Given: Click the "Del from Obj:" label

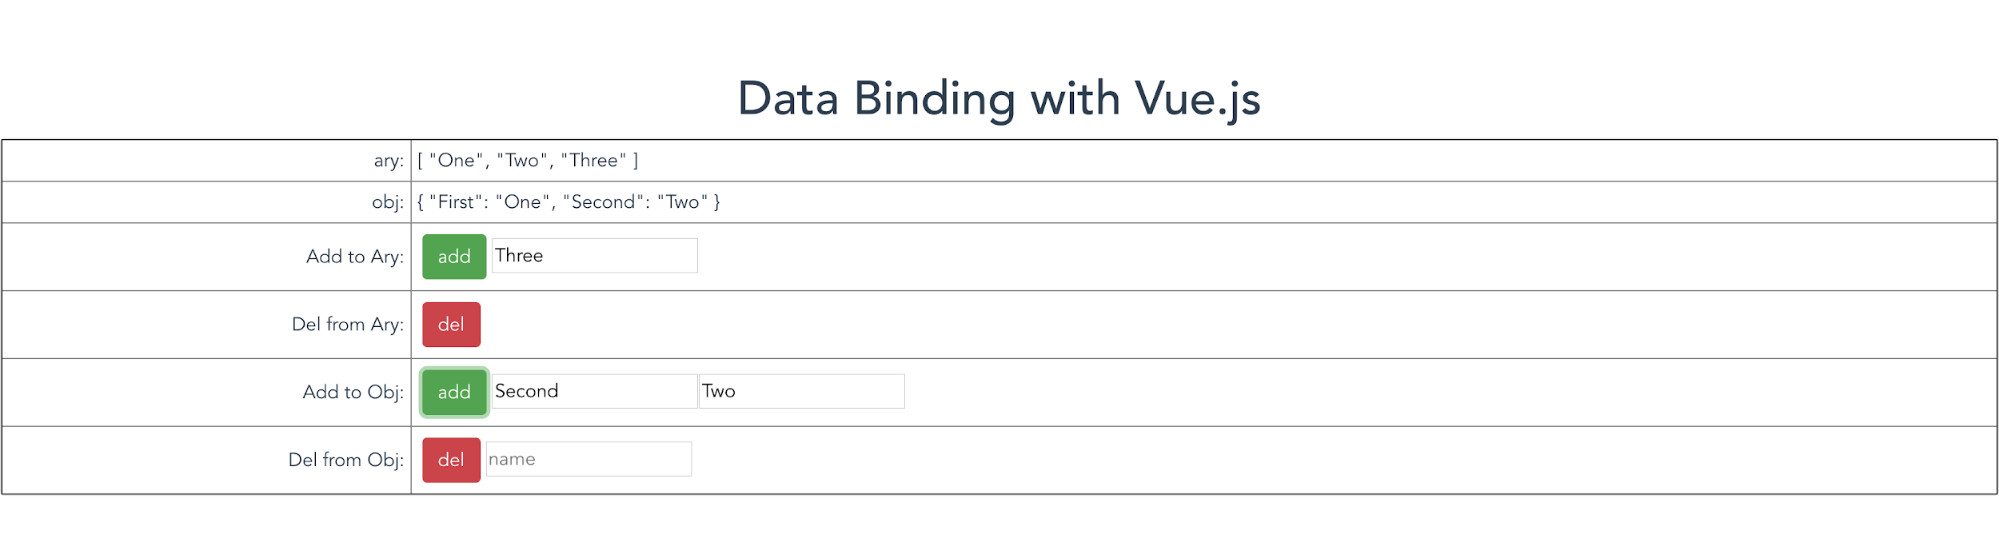Looking at the screenshot, I should click(x=345, y=460).
